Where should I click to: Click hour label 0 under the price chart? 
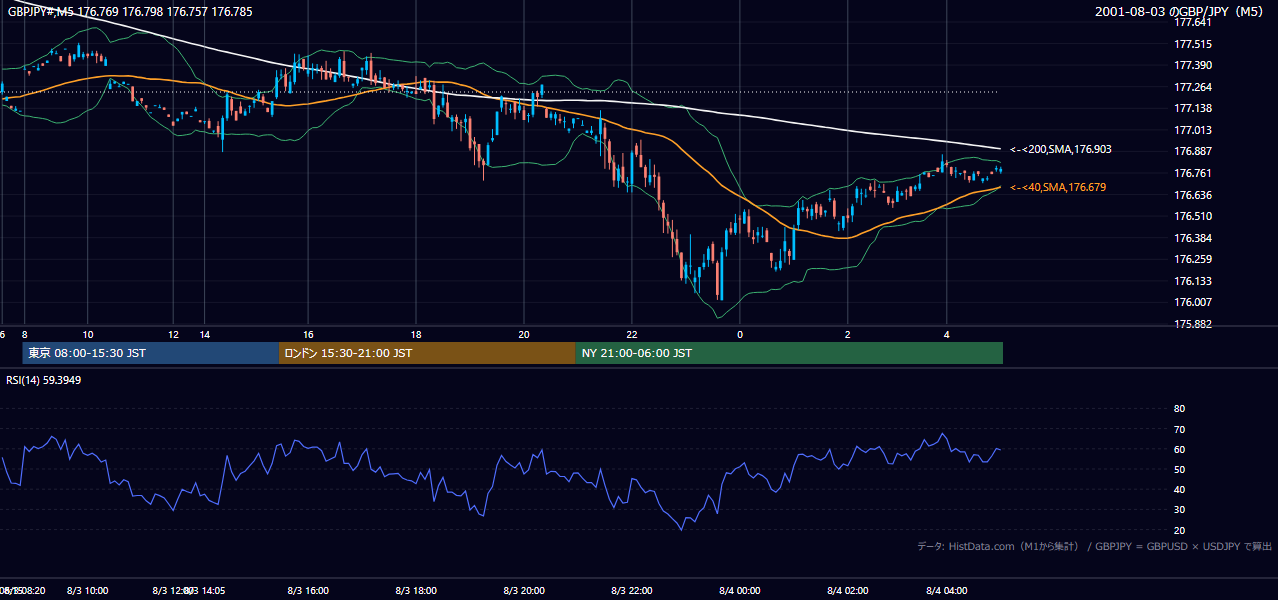740,334
